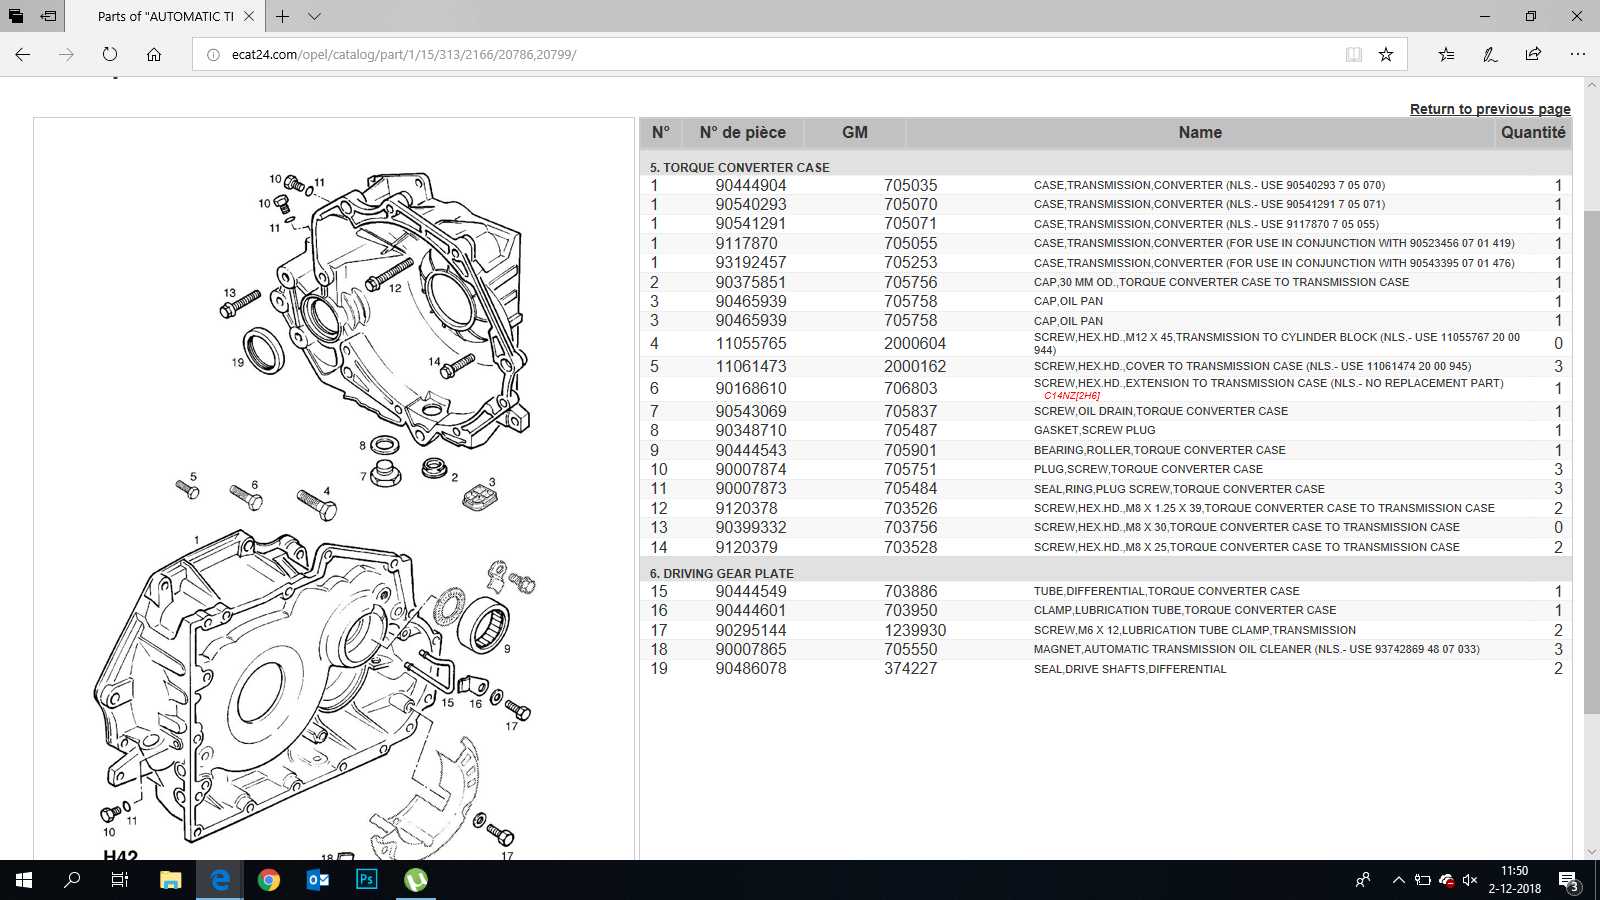The height and width of the screenshot is (900, 1600).
Task: Show tabs you've set aside icon
Action: (16, 16)
